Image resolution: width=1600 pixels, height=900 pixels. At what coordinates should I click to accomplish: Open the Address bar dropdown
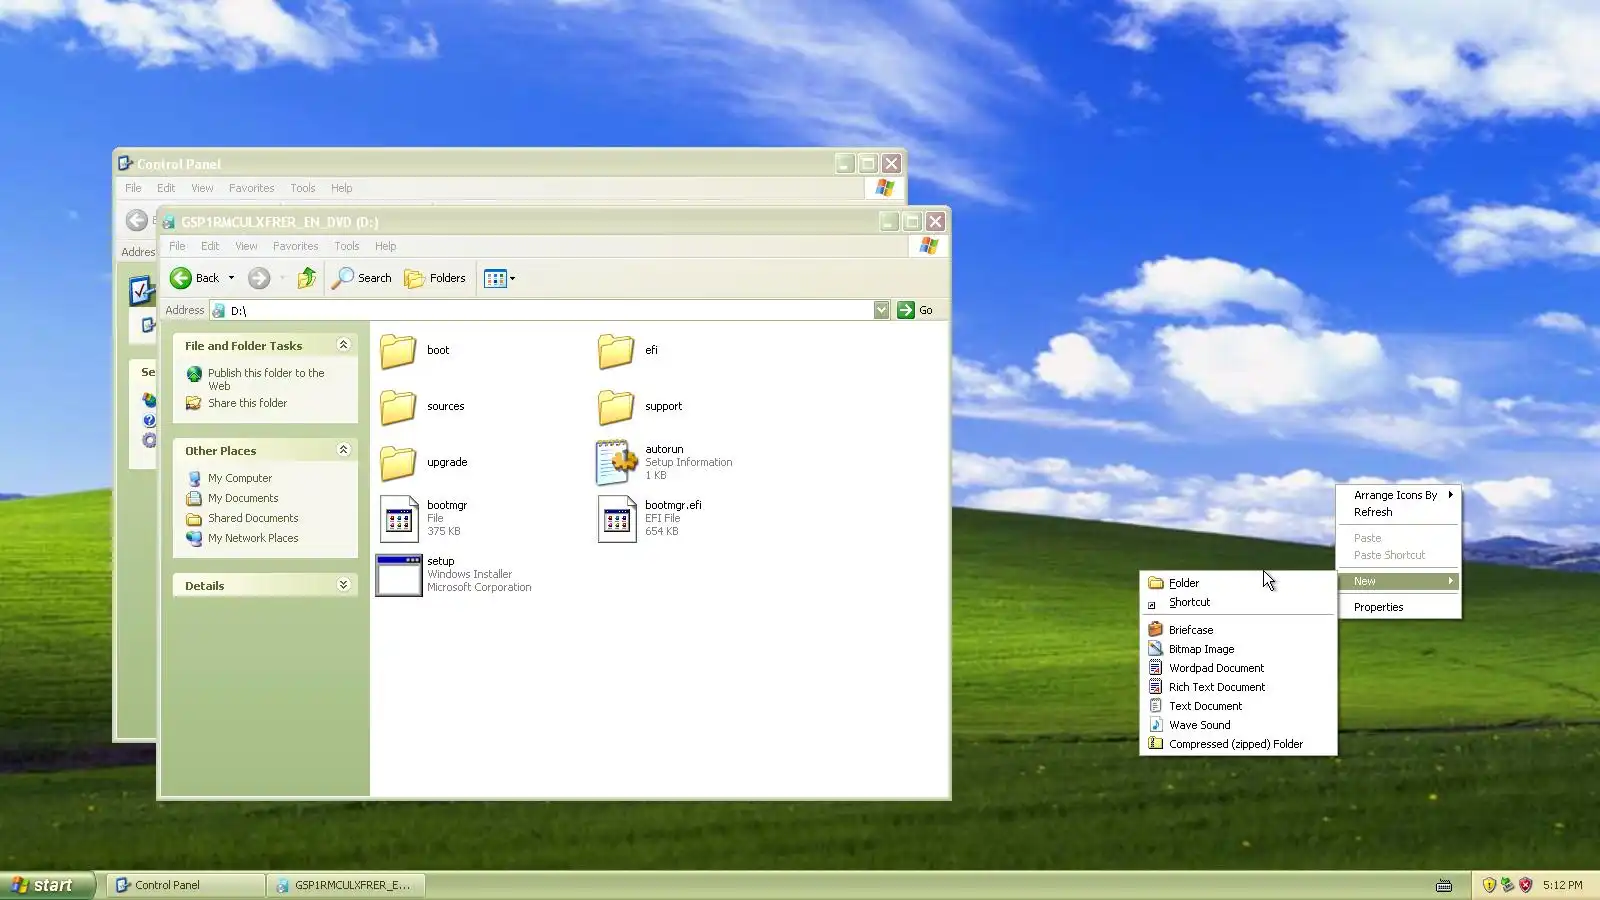[x=881, y=310]
